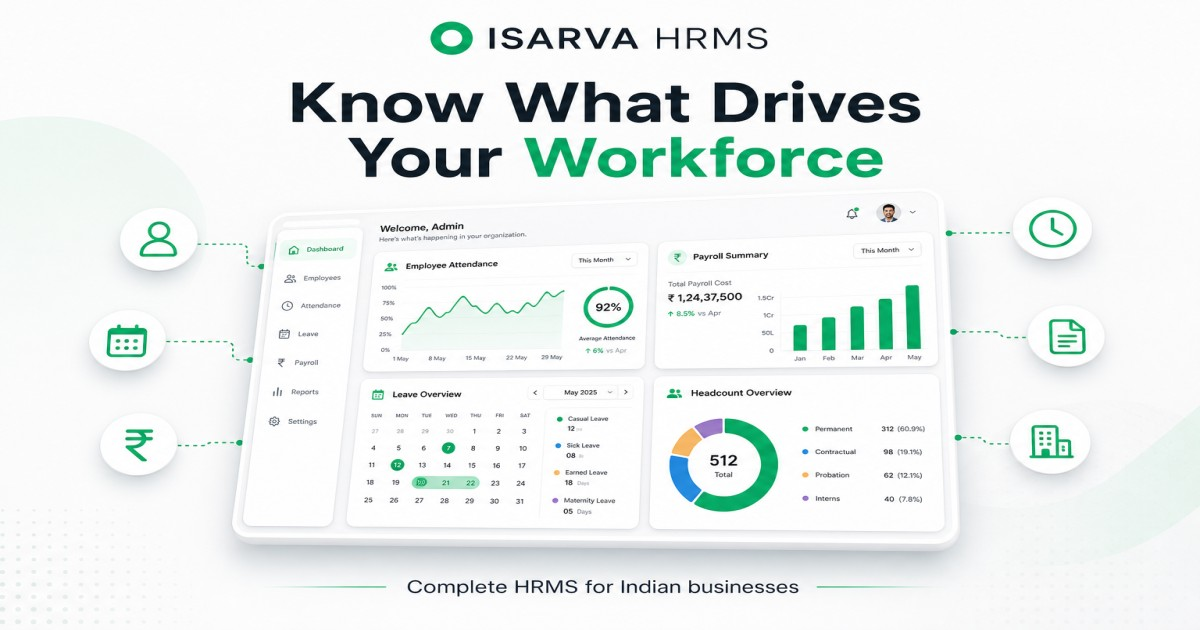Click the person icon circle beside the dashboard
The image size is (1200, 630).
(x=158, y=240)
